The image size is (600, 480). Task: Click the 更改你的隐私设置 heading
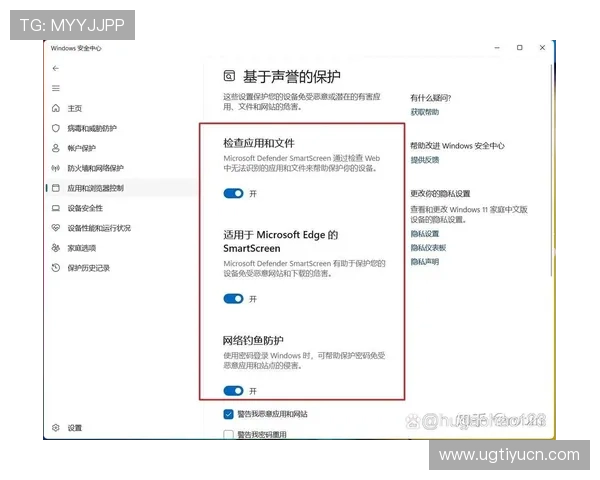pos(440,194)
